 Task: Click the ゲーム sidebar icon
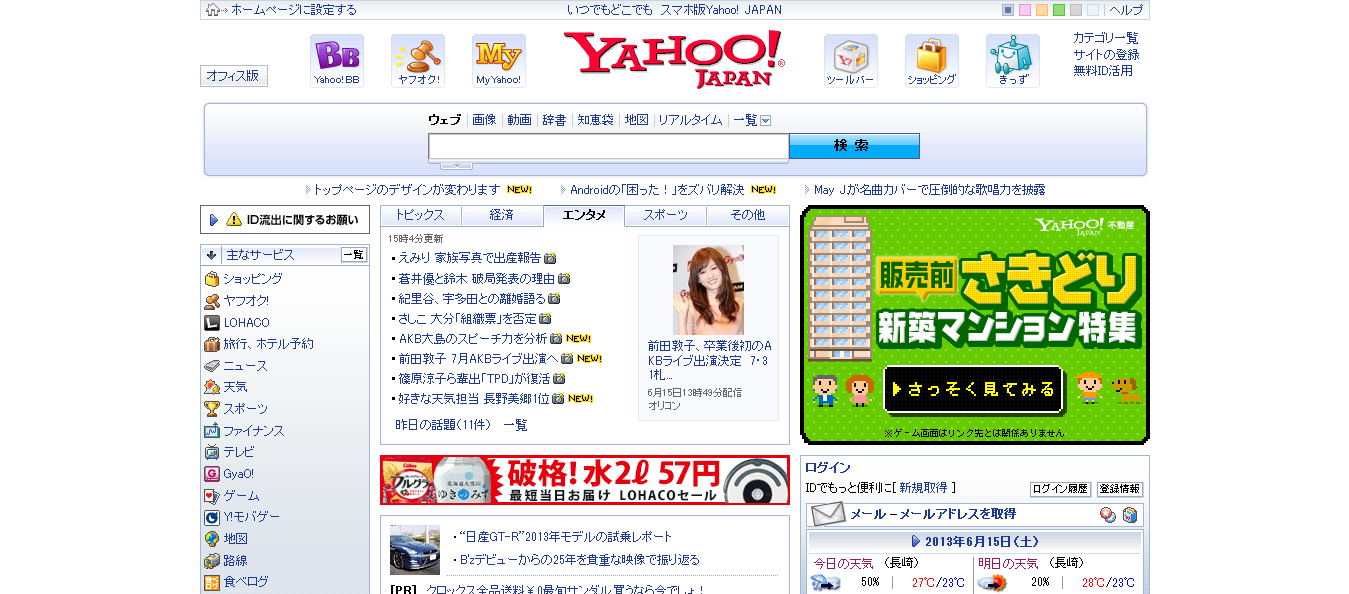pyautogui.click(x=212, y=496)
